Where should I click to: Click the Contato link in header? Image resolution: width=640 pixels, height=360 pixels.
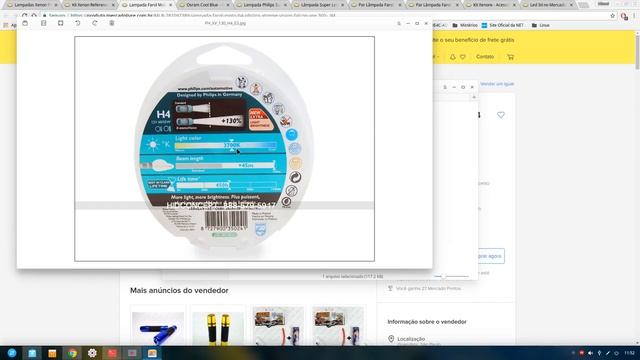[x=485, y=57]
